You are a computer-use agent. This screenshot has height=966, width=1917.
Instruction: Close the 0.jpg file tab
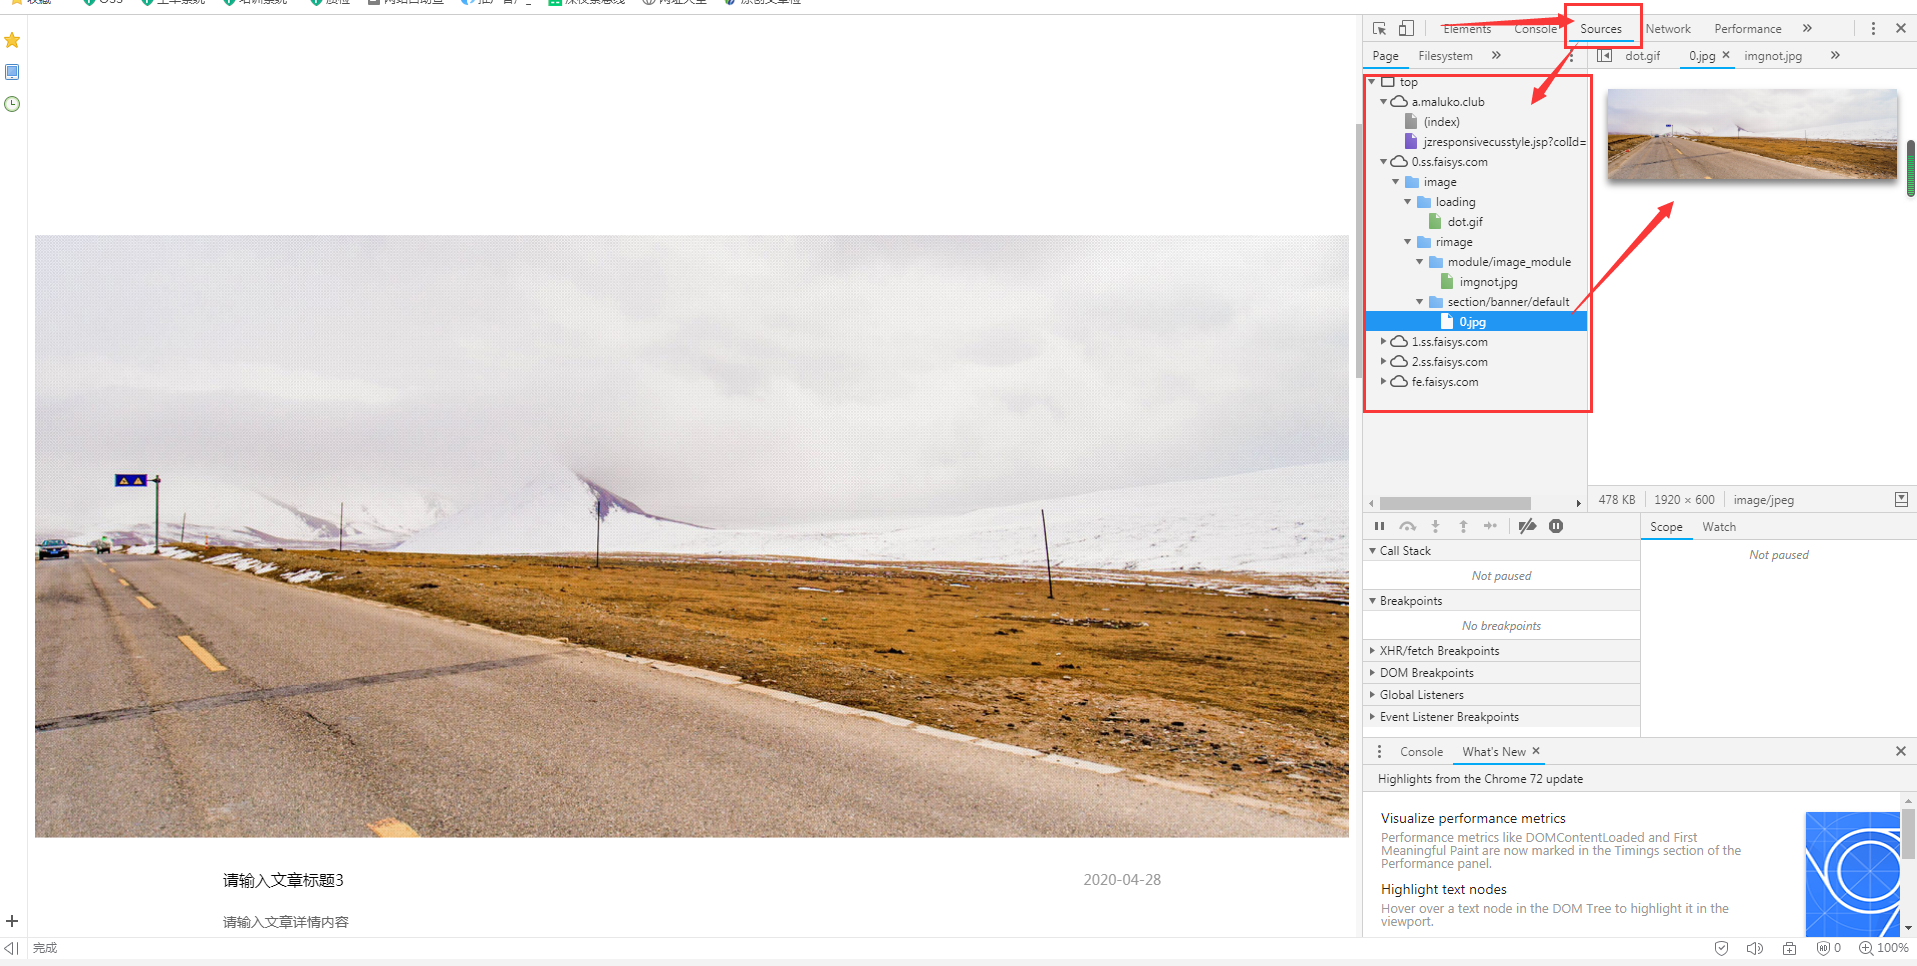[1725, 55]
